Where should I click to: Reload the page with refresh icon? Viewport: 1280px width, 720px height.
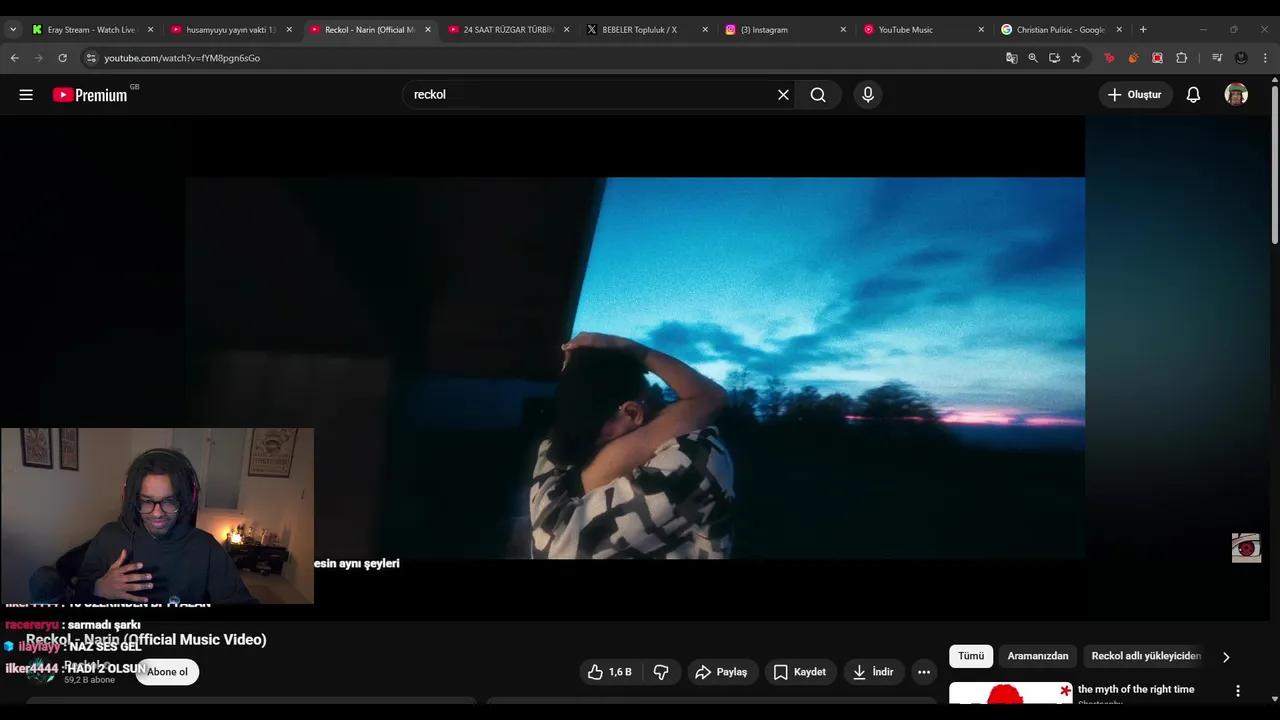(x=62, y=58)
